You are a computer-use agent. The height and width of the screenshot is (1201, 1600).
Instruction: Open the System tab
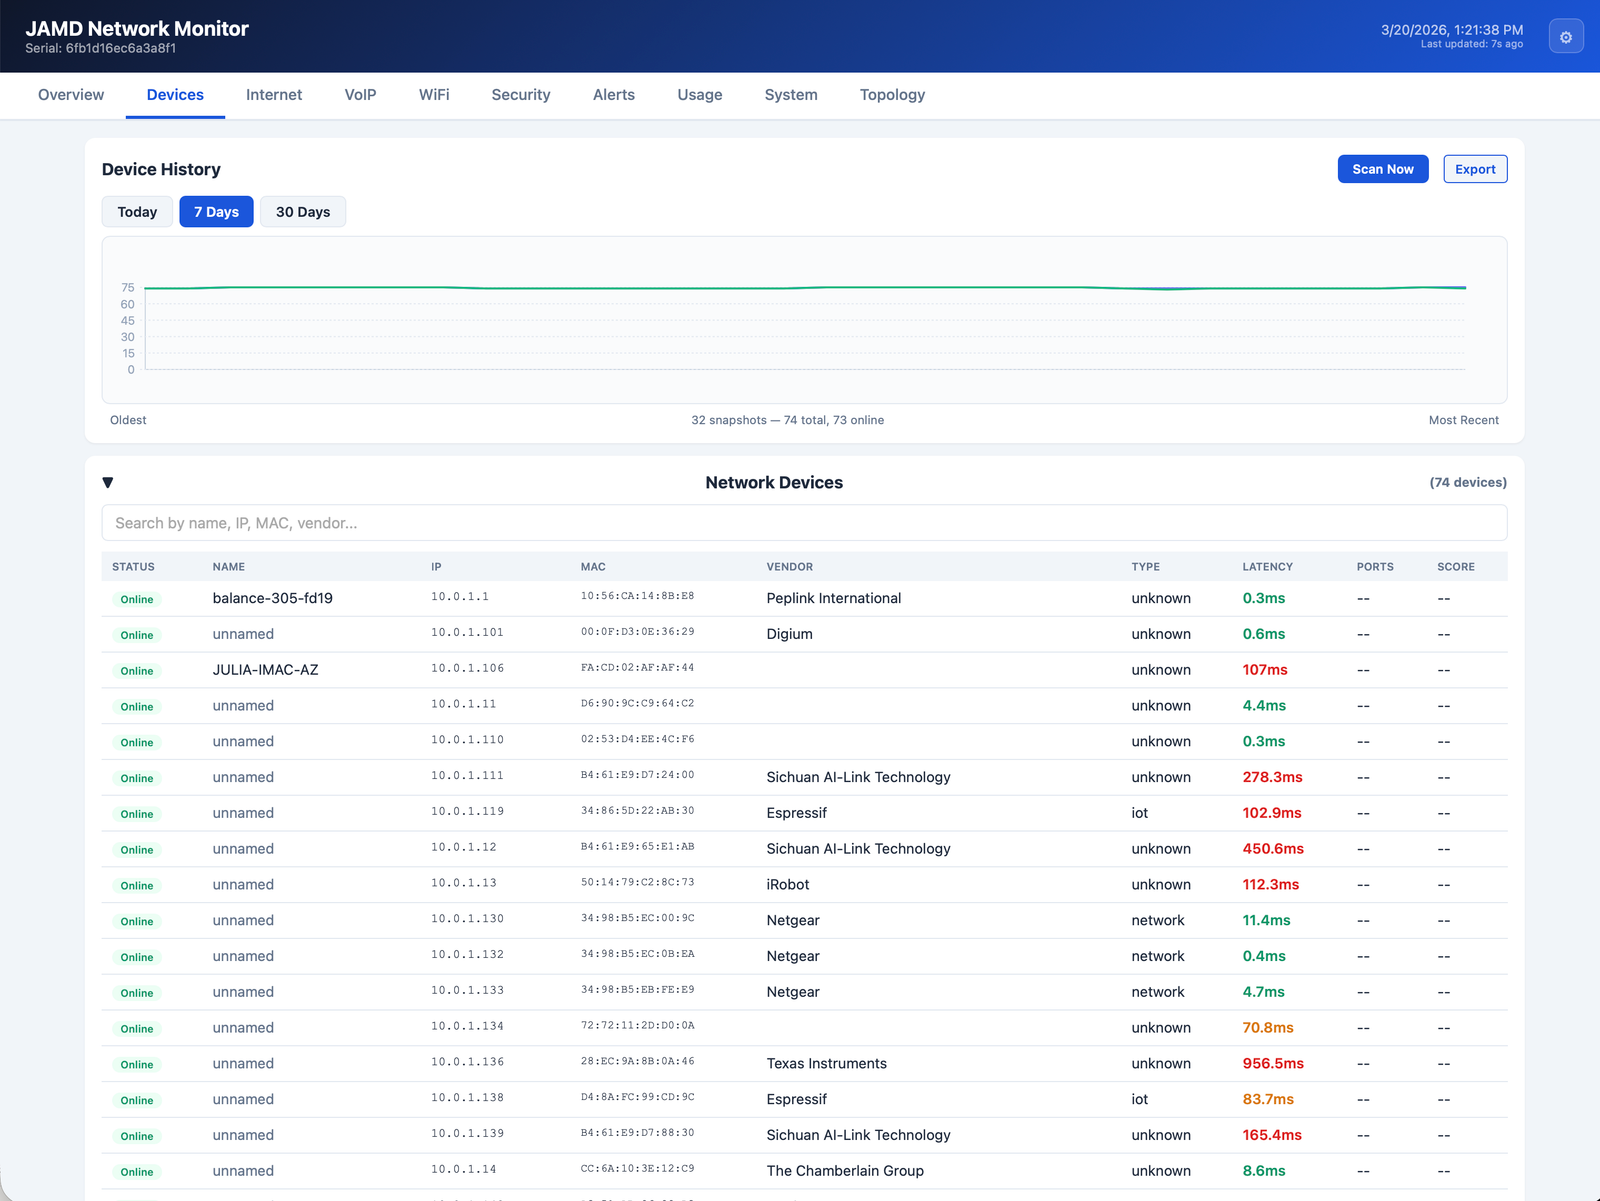pyautogui.click(x=790, y=95)
